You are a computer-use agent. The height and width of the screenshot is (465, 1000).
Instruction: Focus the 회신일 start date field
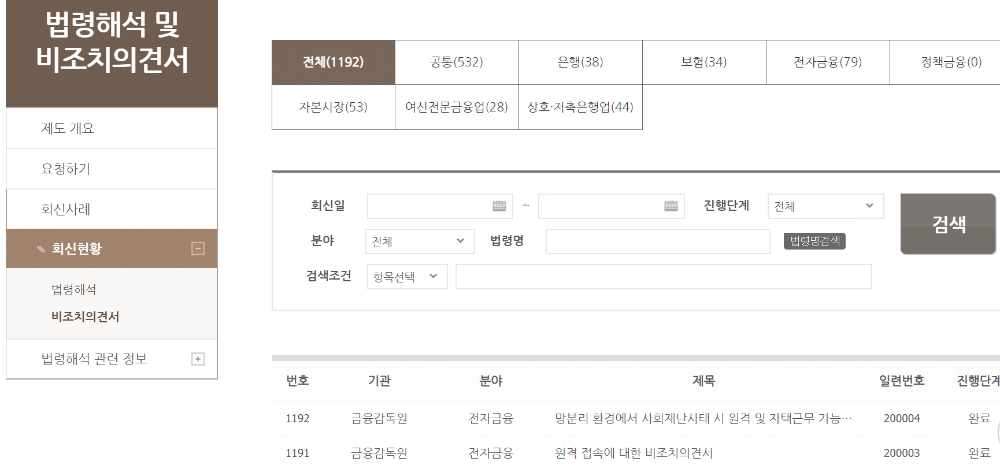439,206
